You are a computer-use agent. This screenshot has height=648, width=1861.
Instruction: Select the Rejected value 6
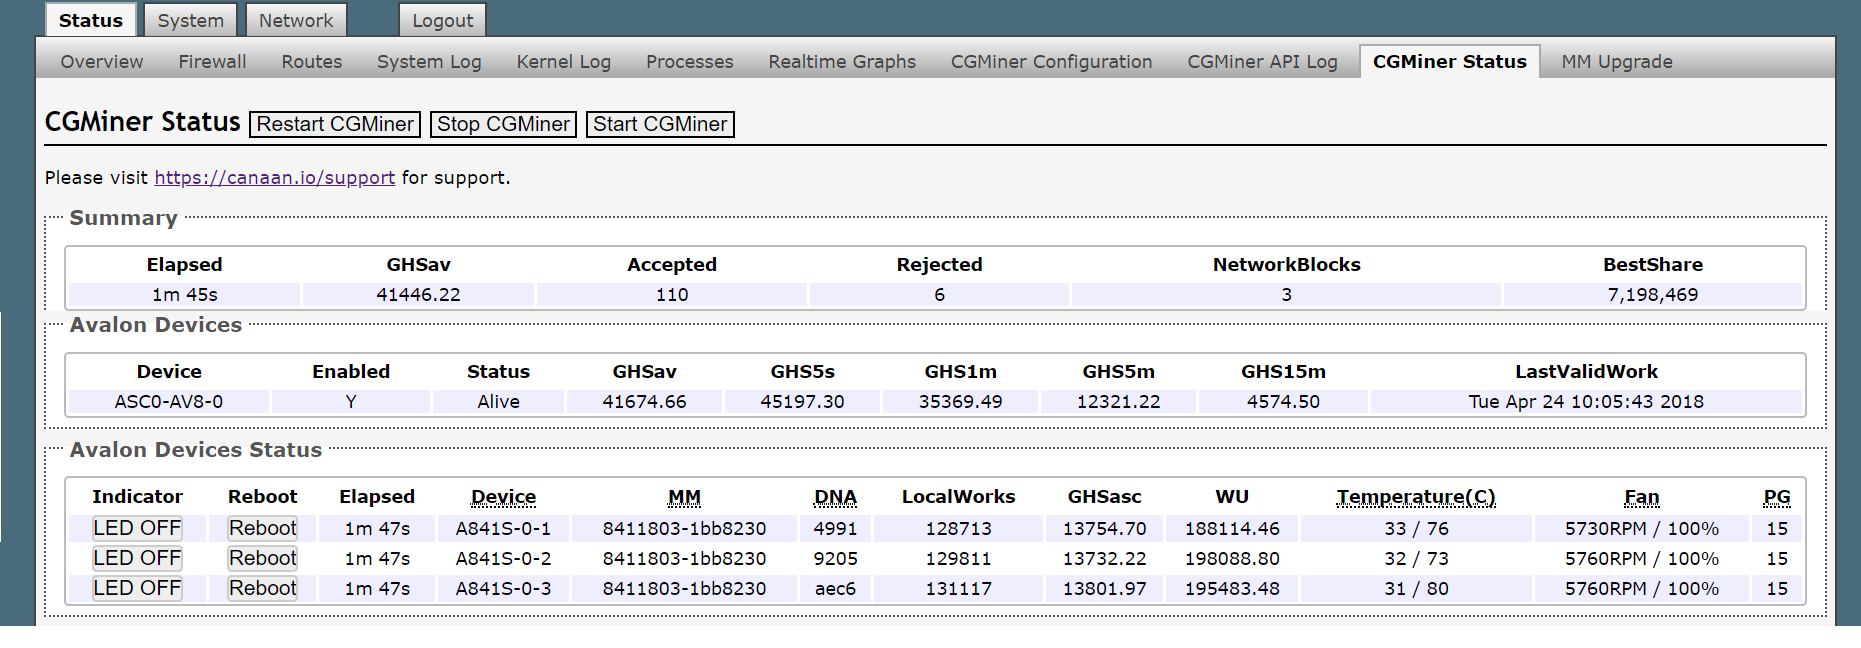(x=939, y=295)
